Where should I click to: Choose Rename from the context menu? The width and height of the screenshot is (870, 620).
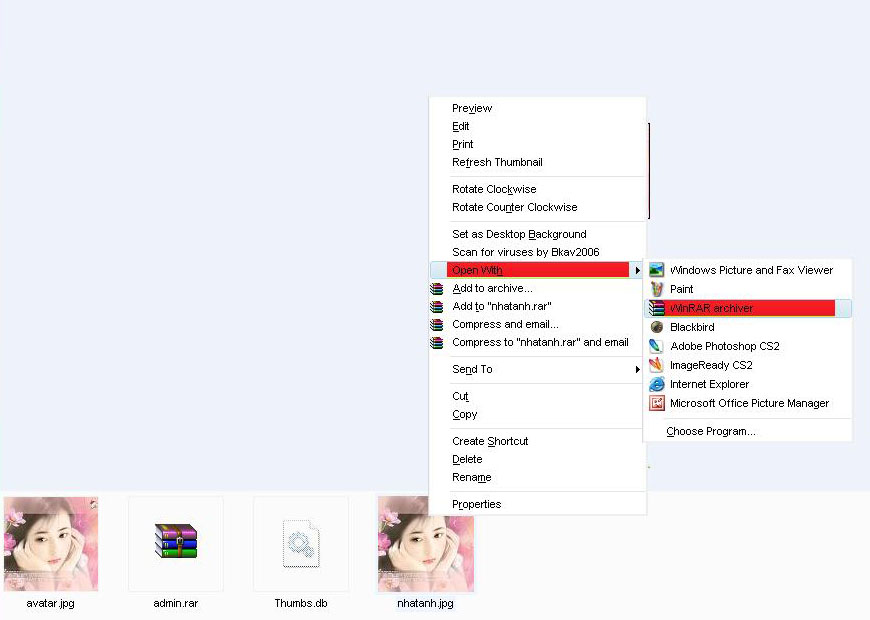(538, 477)
